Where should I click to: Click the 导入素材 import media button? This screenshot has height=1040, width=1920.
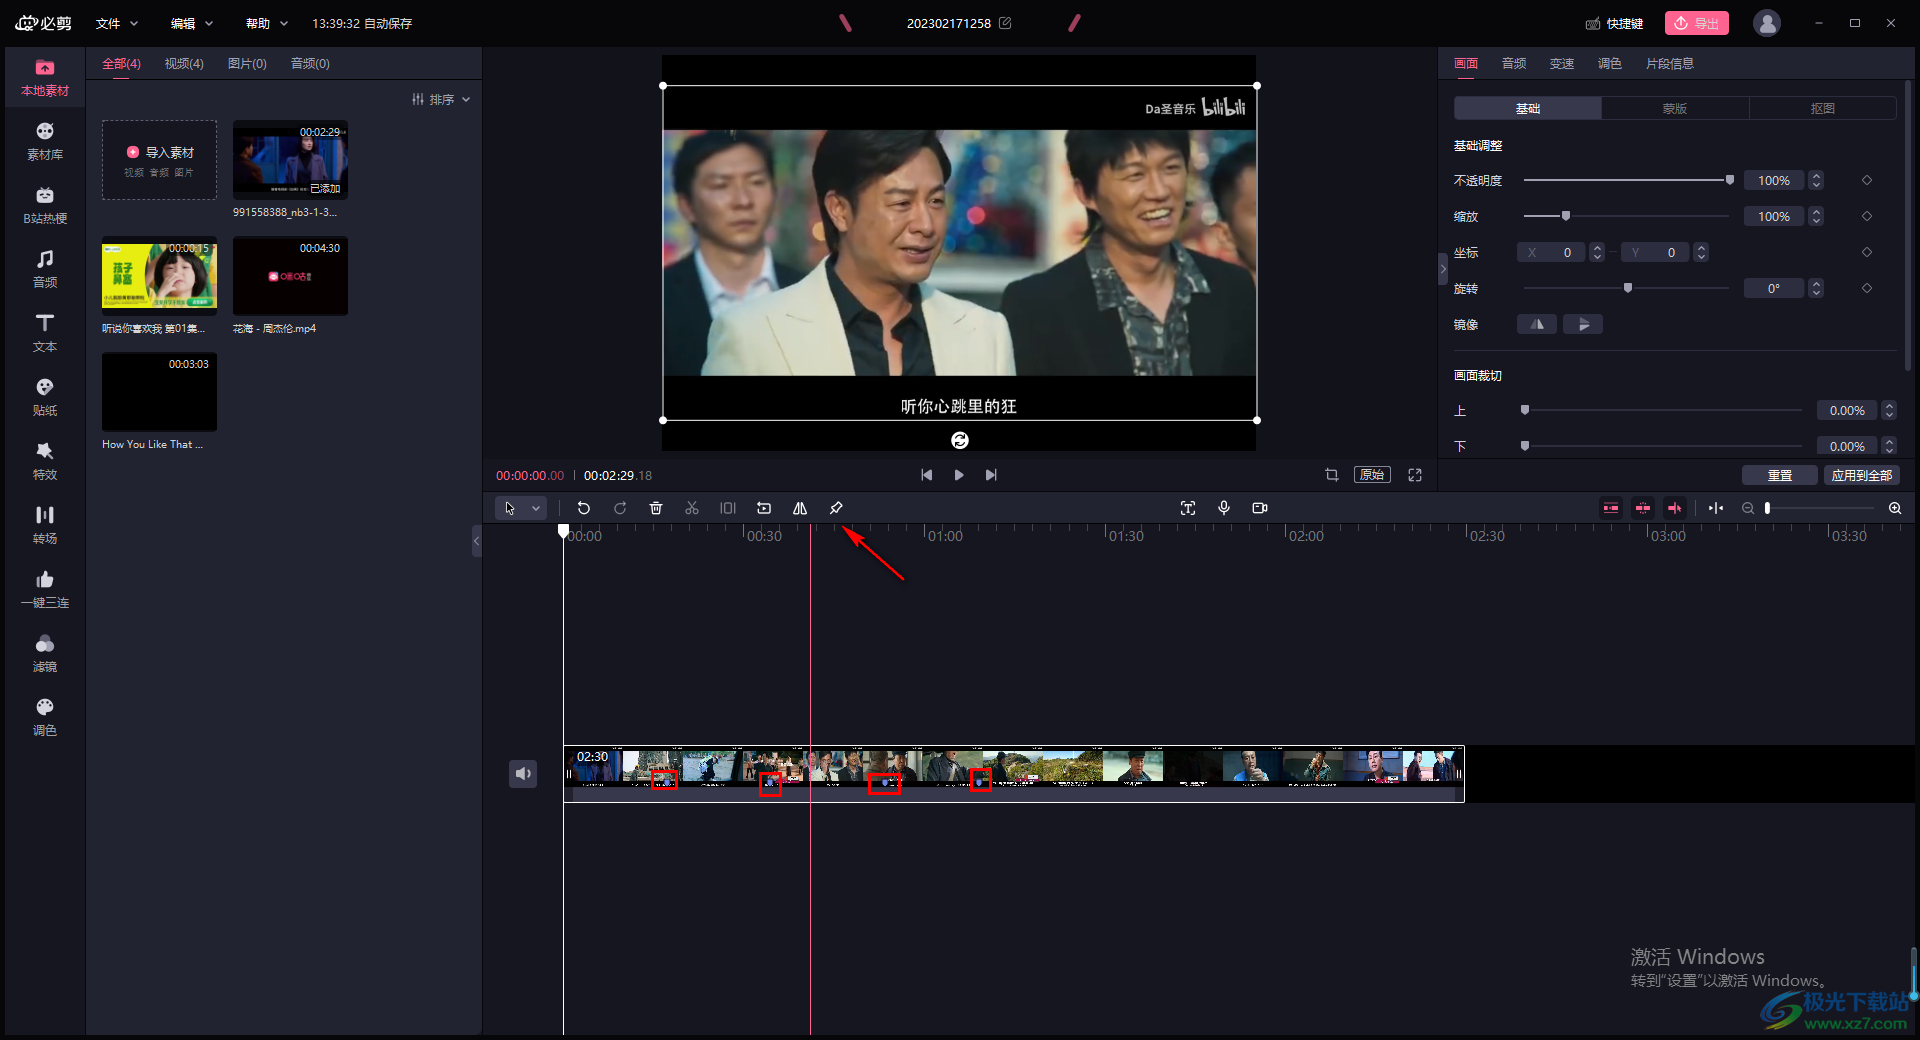coord(160,160)
